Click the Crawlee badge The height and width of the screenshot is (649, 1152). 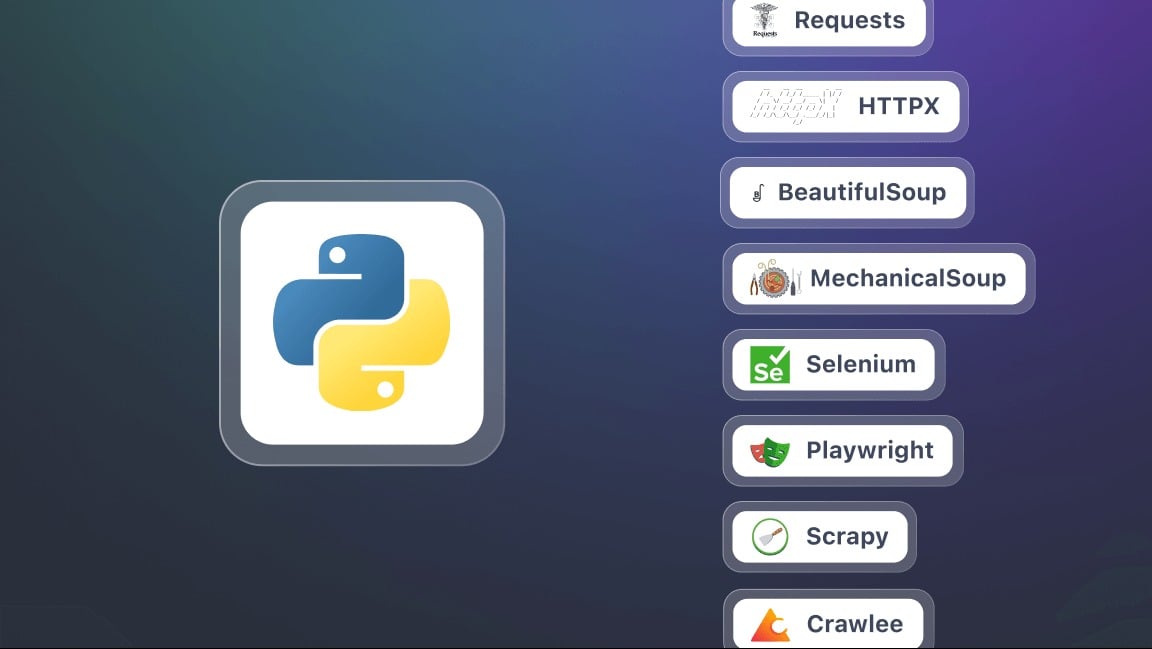[x=828, y=622]
